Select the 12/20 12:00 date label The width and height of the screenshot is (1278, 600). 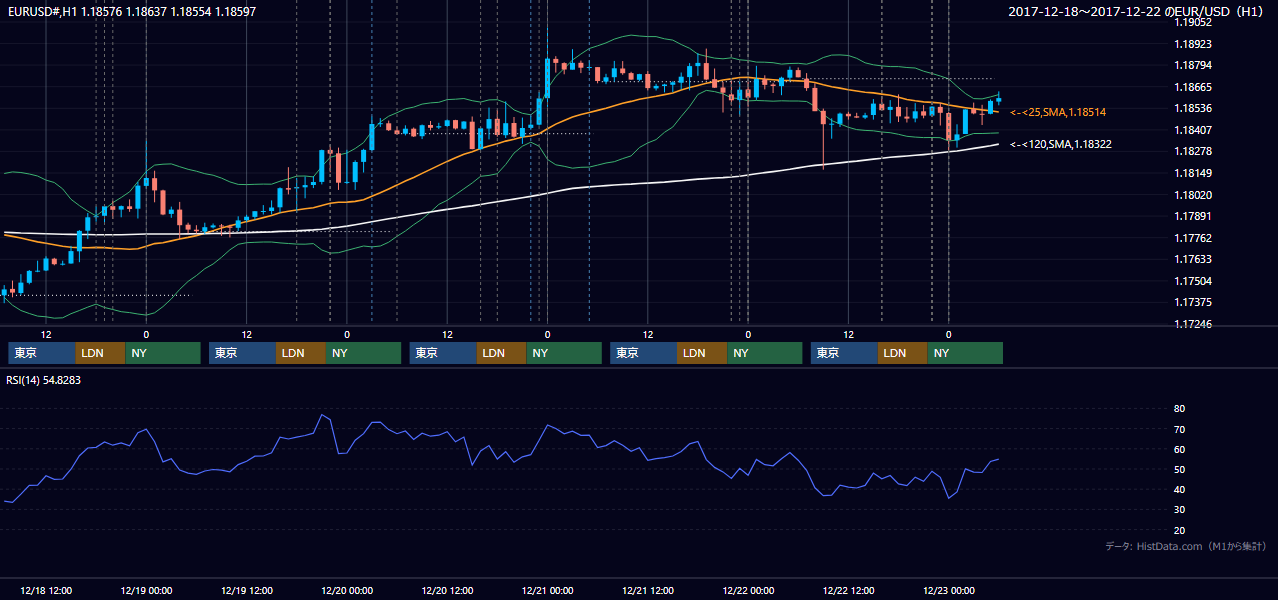(447, 590)
